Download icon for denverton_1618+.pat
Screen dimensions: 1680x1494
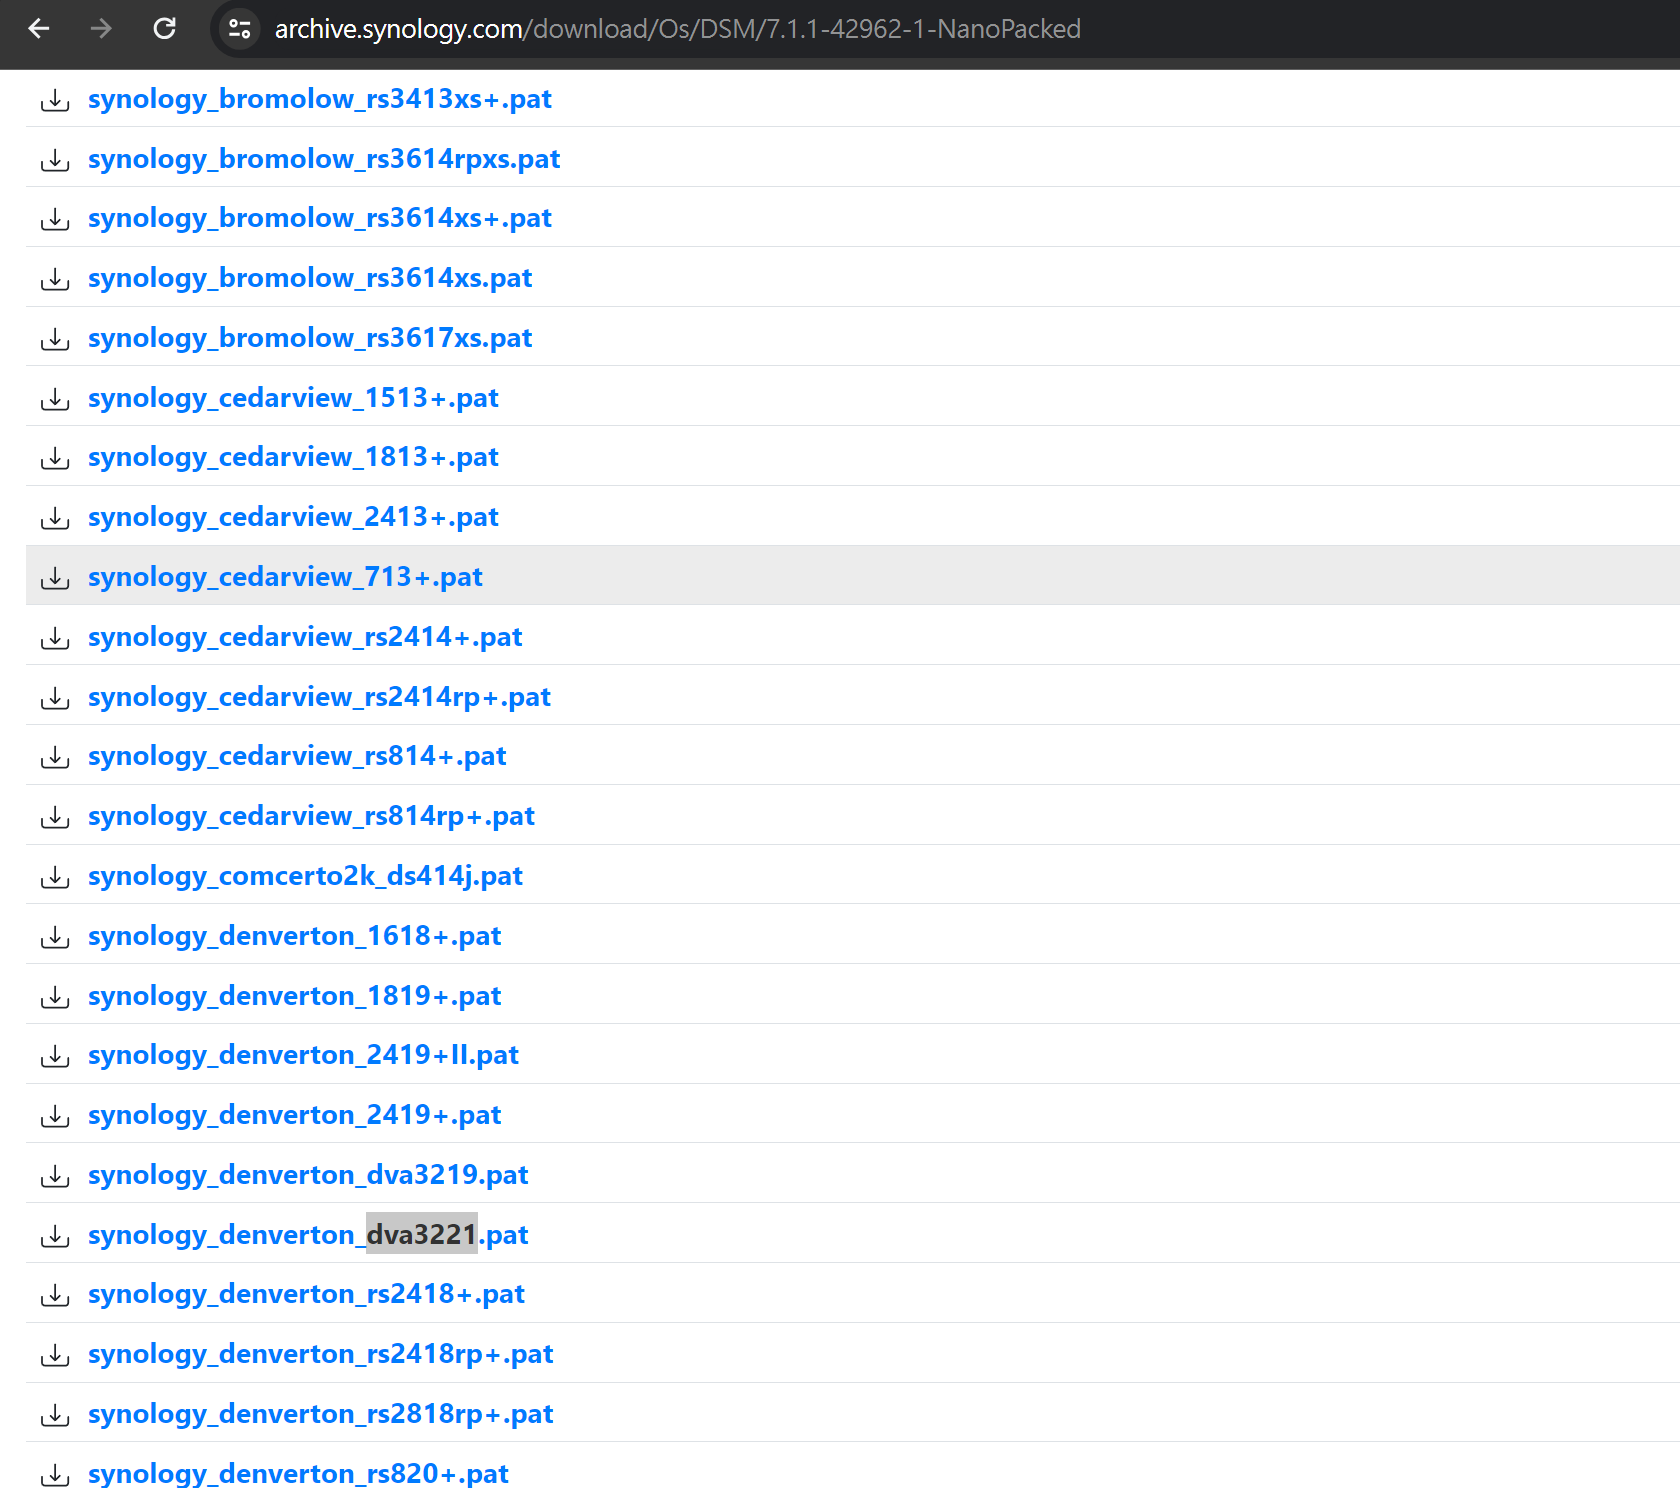click(x=55, y=937)
